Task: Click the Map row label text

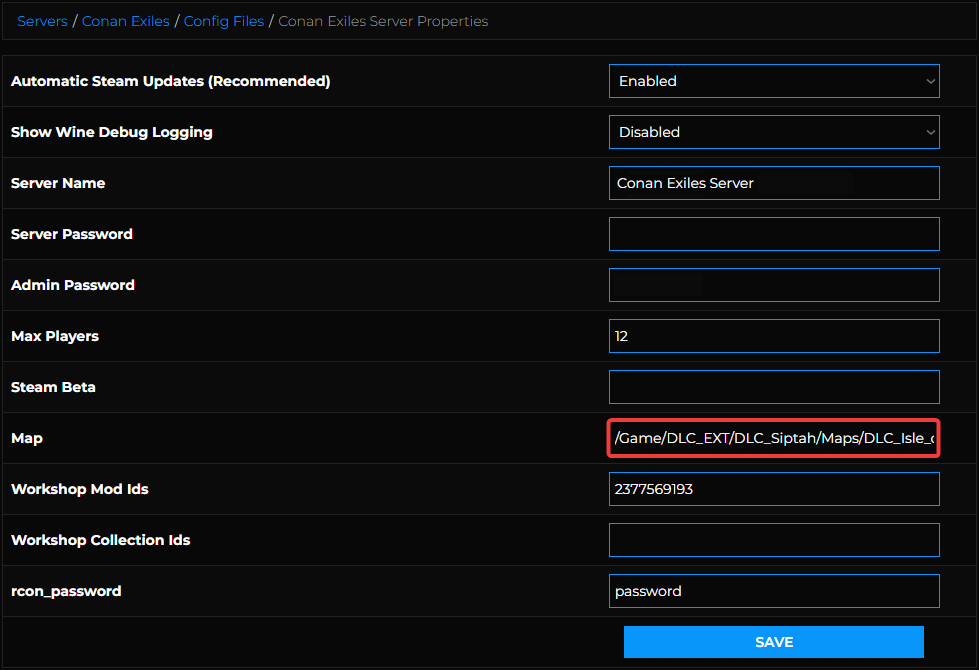Action: (26, 438)
